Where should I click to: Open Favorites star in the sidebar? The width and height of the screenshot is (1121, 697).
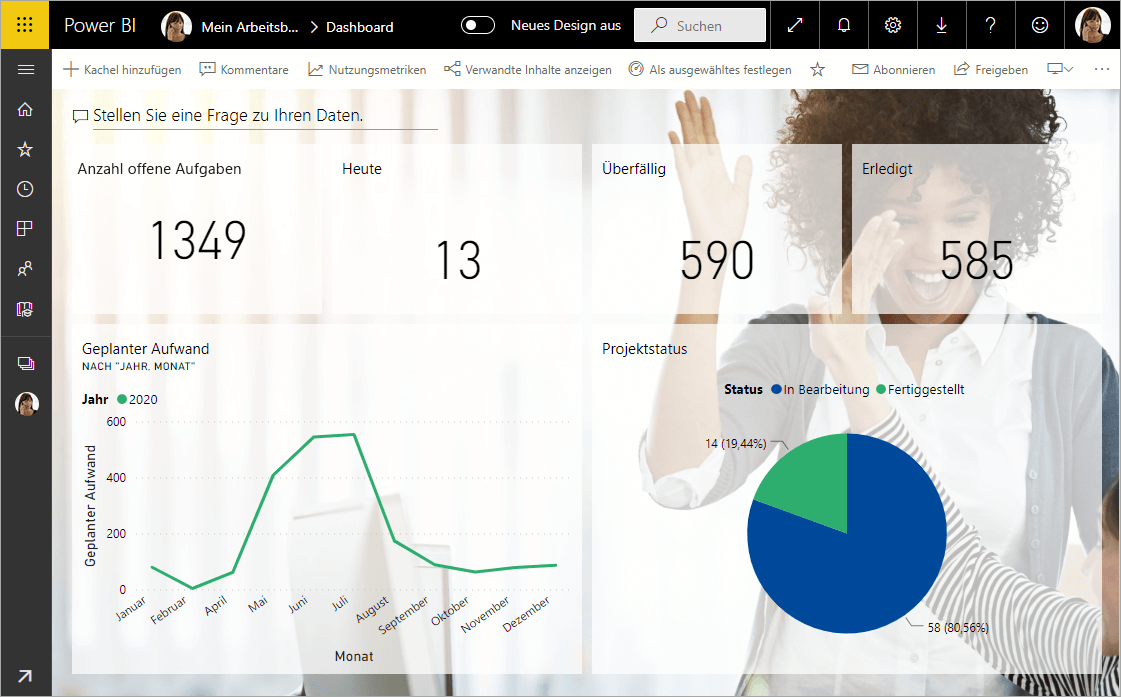point(25,149)
